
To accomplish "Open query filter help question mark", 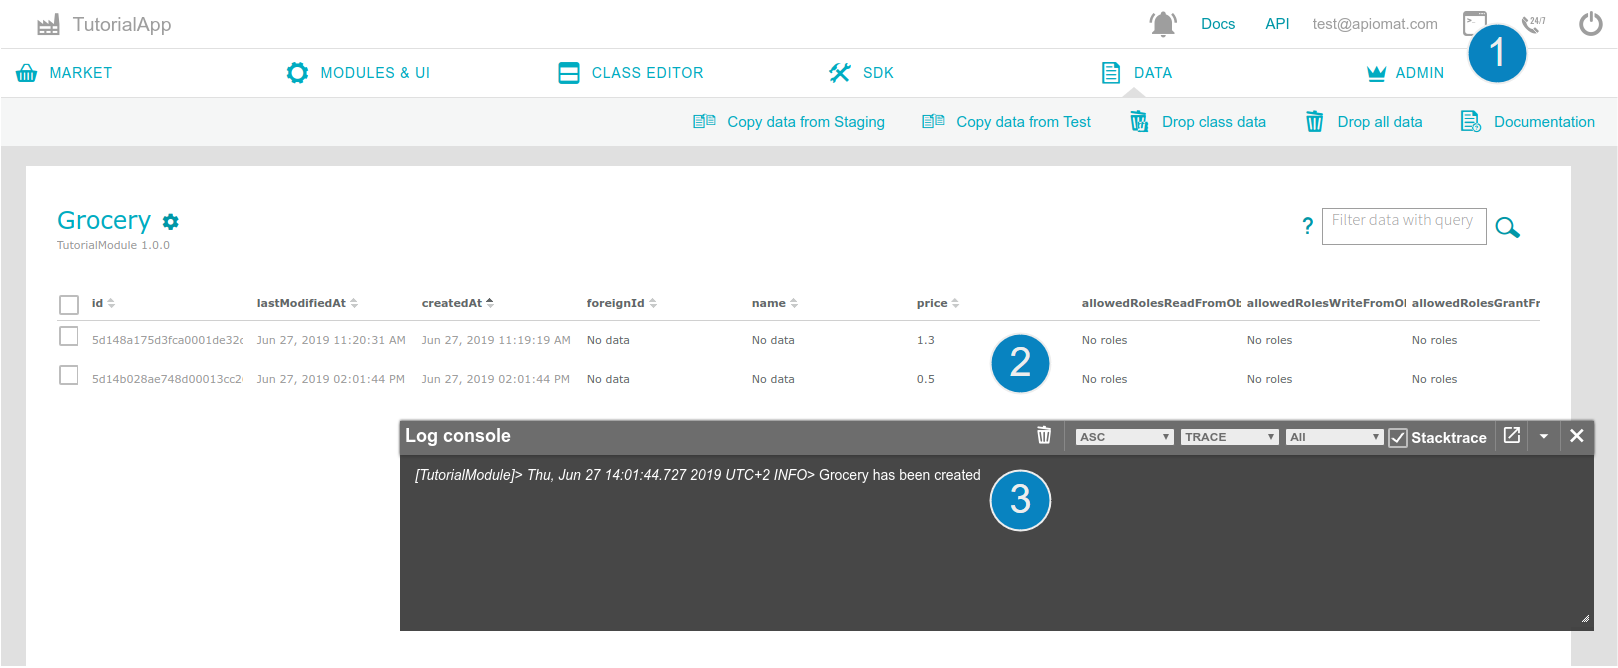I will (1307, 226).
